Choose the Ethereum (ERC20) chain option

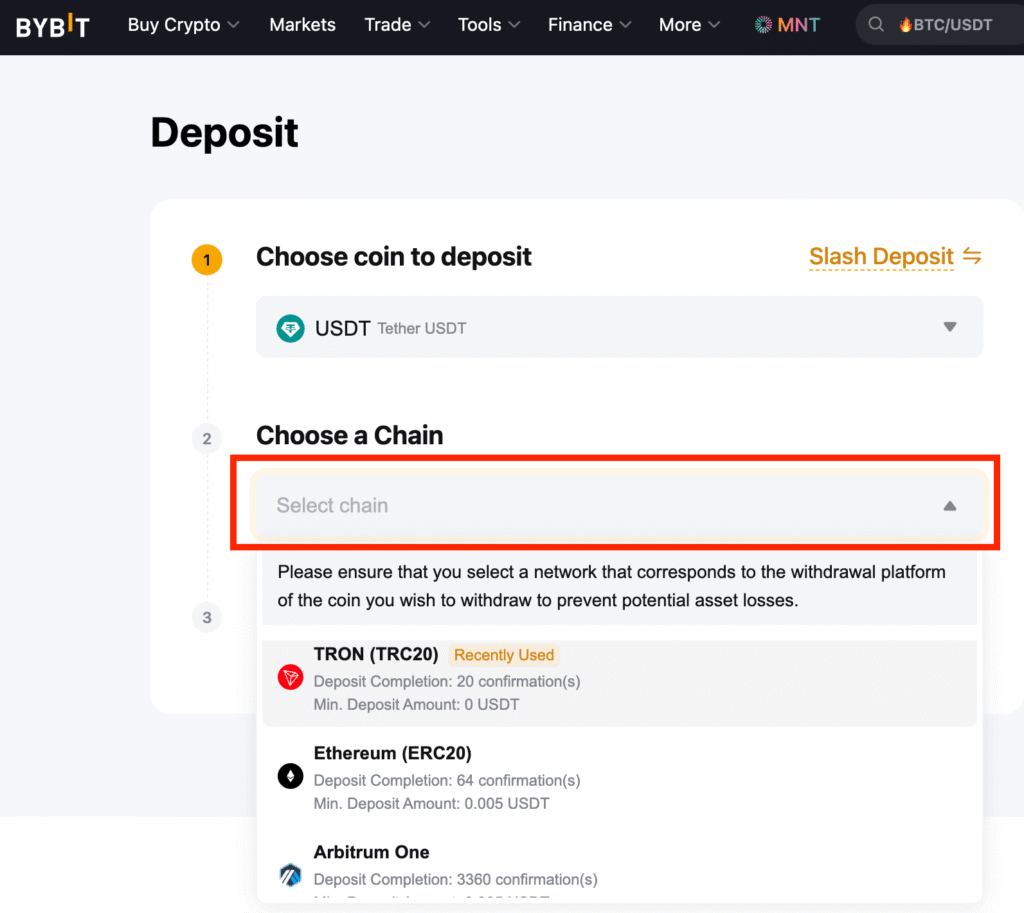[x=619, y=777]
